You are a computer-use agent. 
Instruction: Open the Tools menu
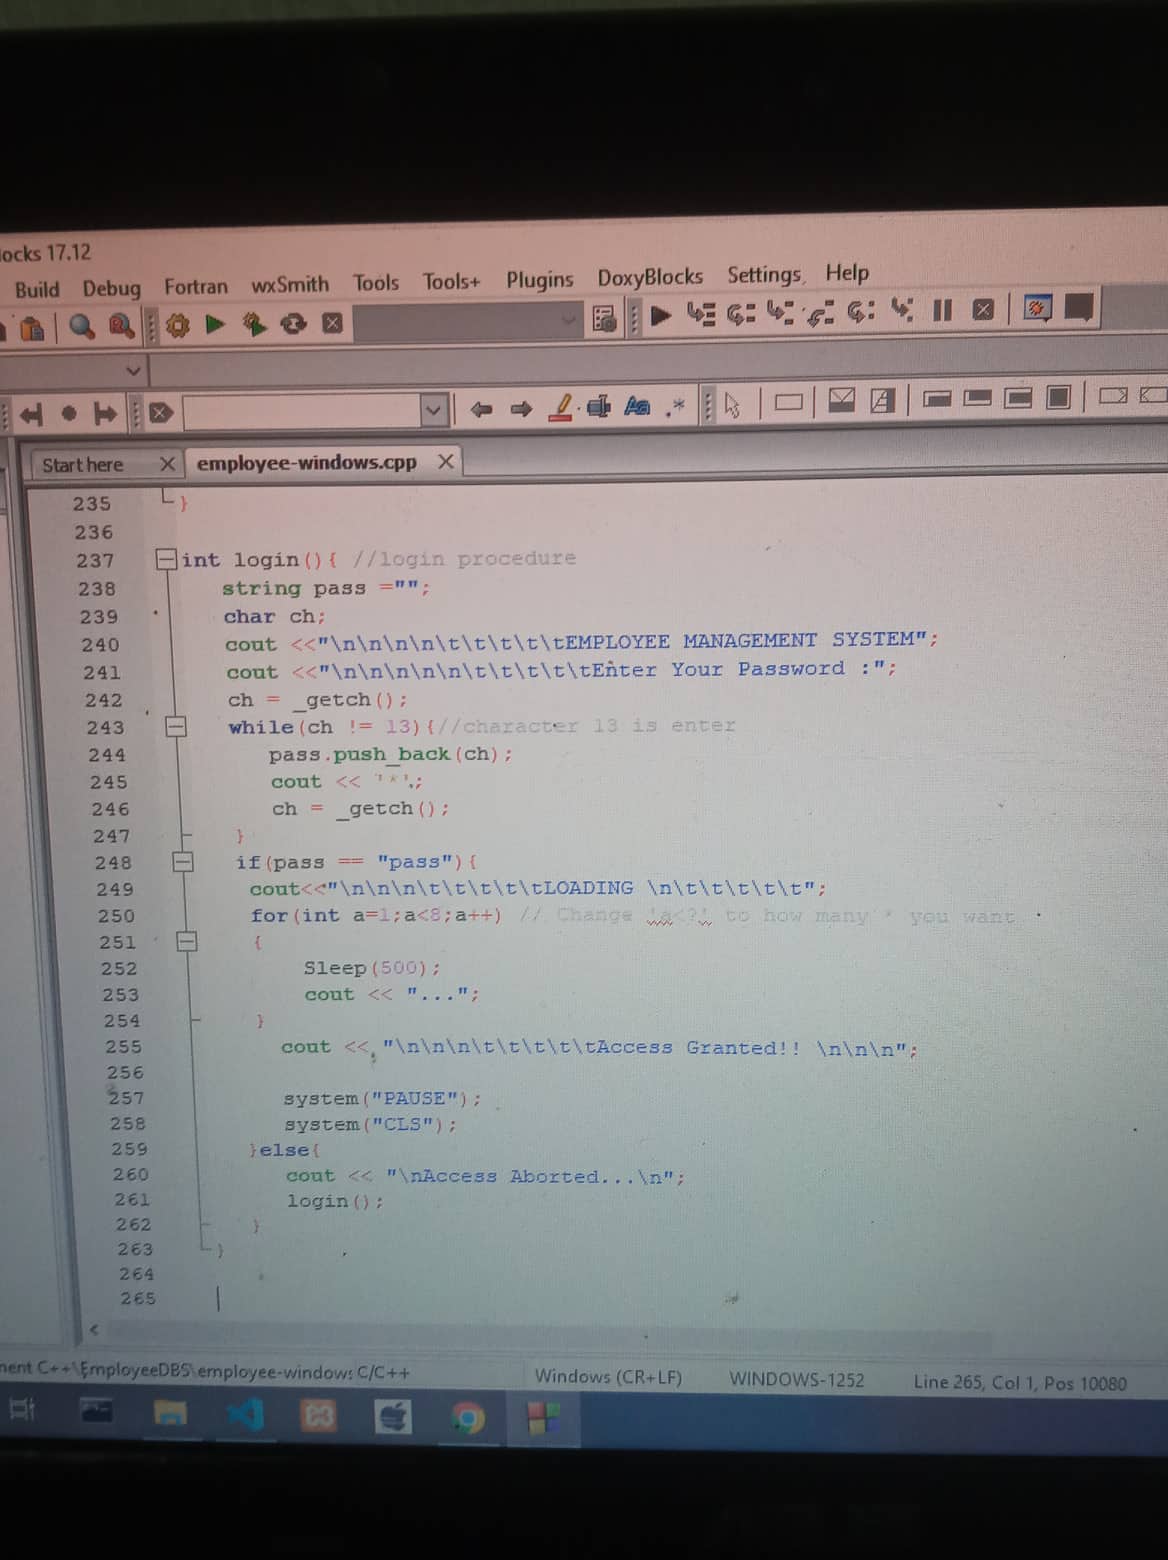pos(376,283)
